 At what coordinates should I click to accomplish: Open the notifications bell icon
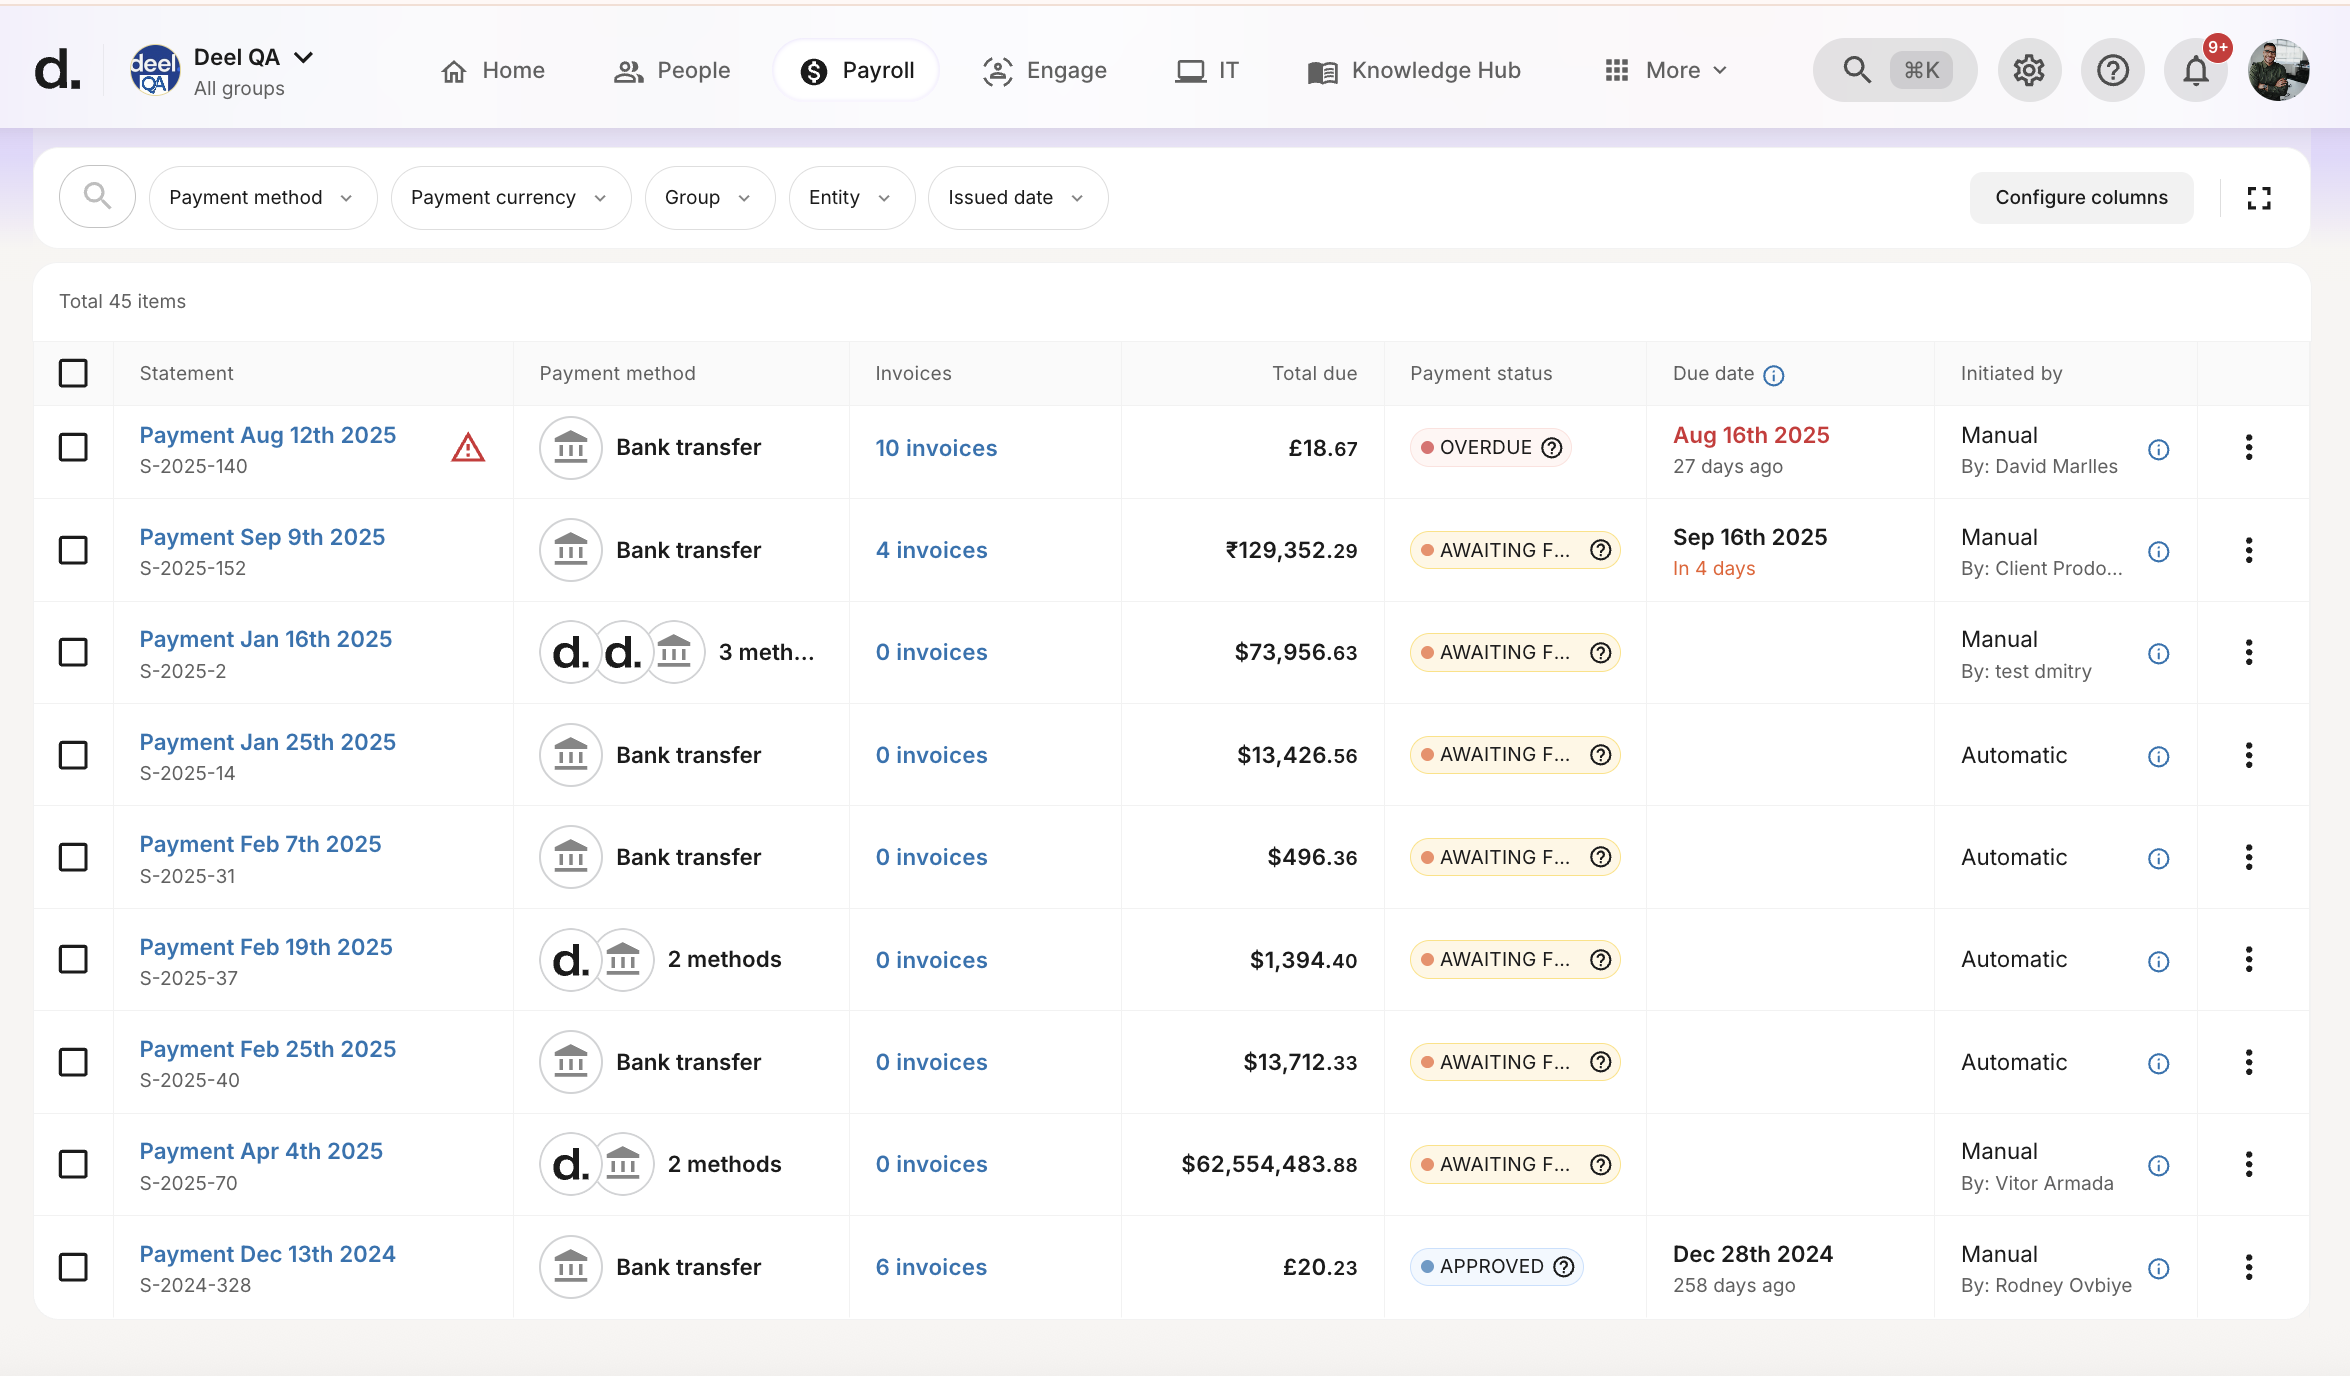[x=2195, y=71]
